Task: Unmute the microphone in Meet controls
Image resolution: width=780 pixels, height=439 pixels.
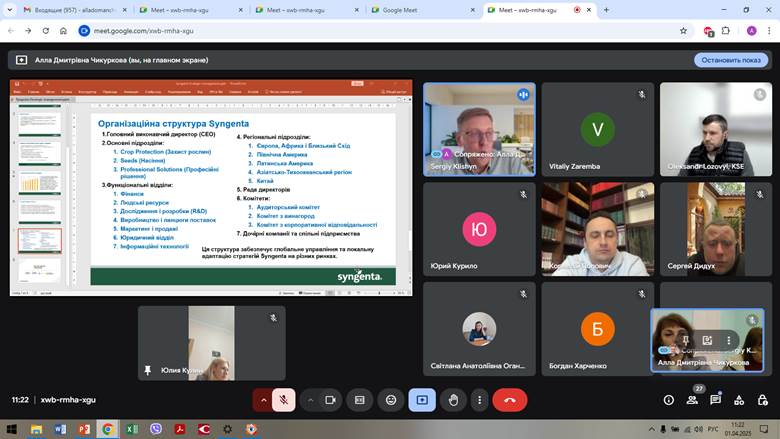Action: [284, 399]
